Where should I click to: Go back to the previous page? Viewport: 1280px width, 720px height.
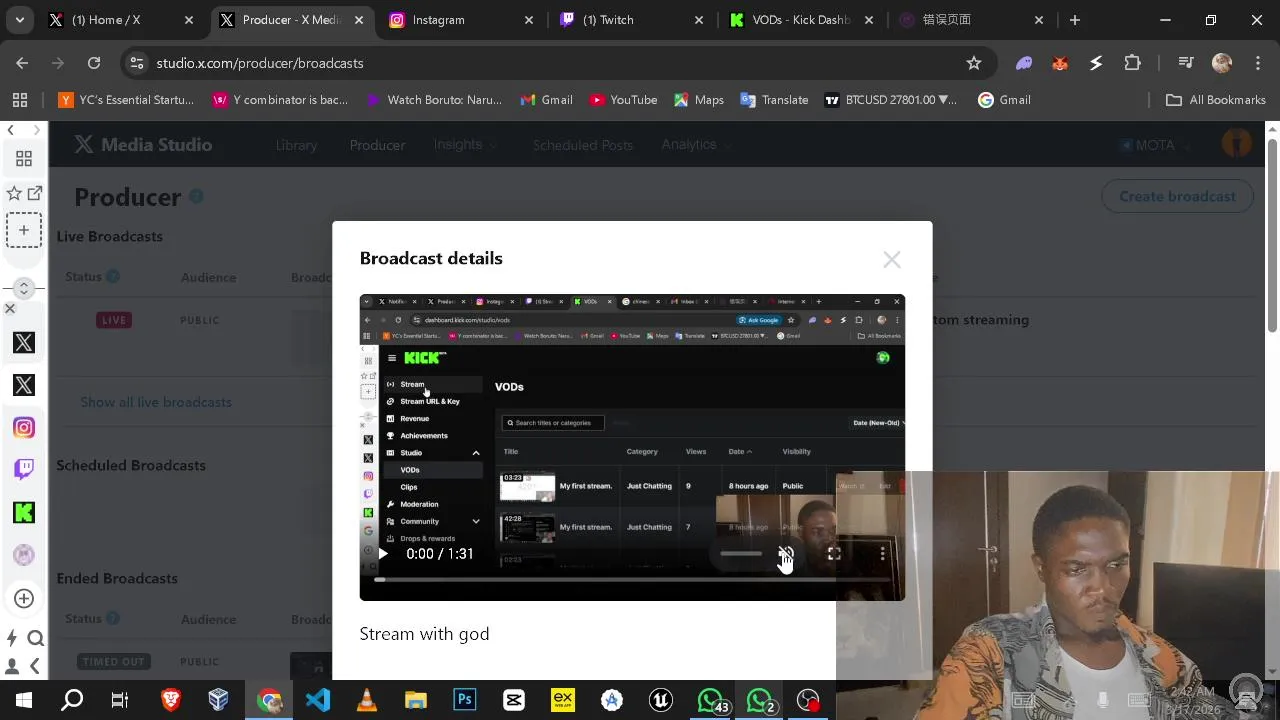click(x=22, y=63)
